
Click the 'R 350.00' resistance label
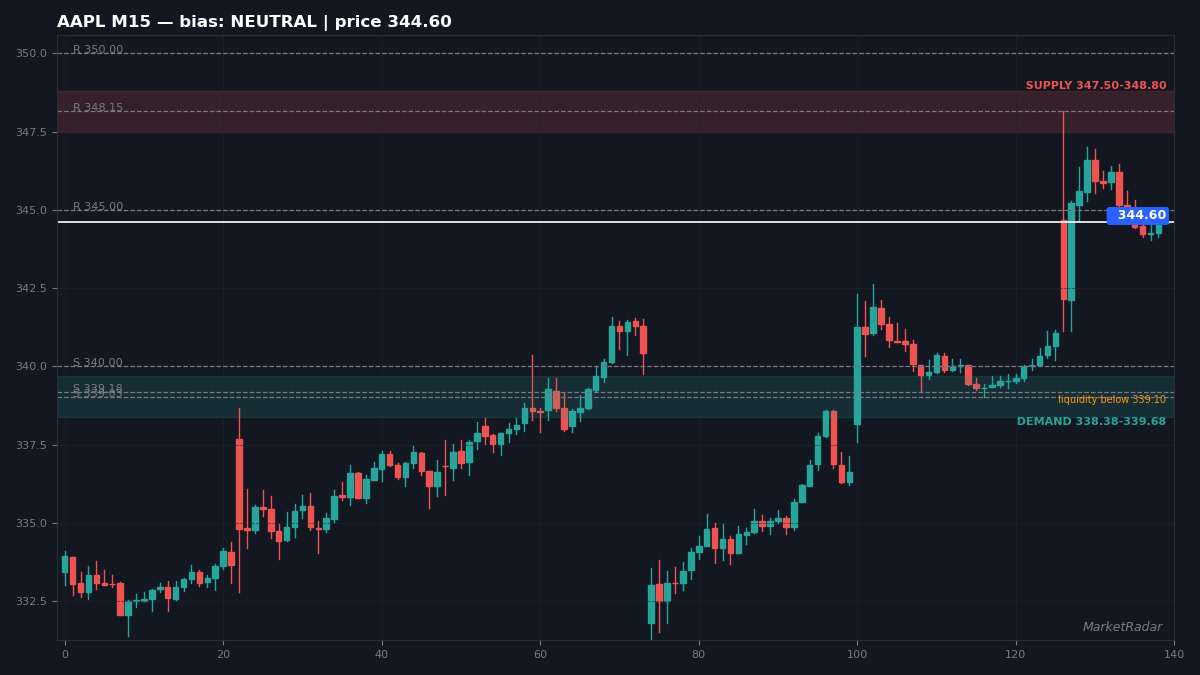(x=98, y=50)
